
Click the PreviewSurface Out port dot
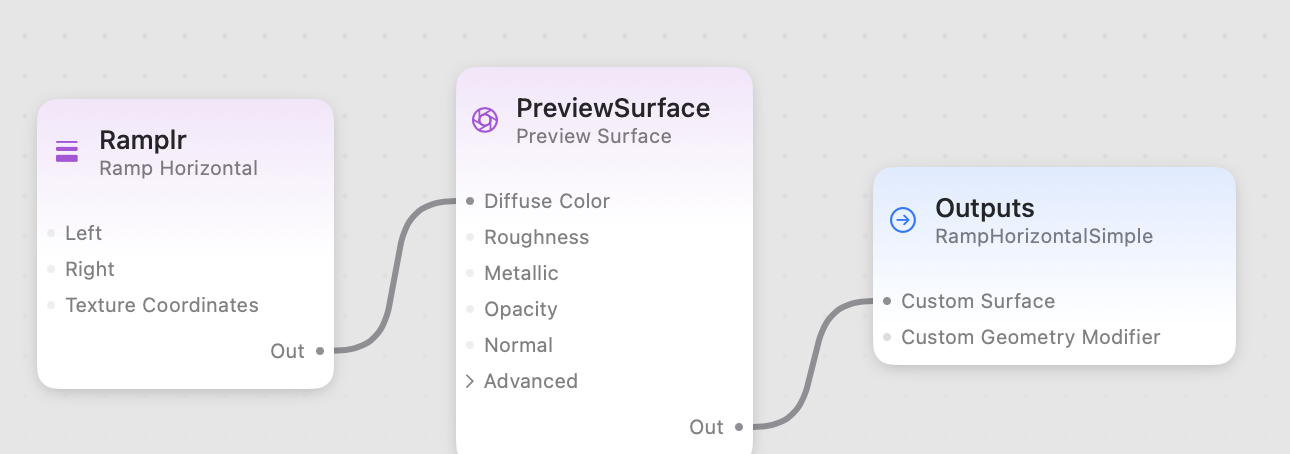tap(739, 427)
